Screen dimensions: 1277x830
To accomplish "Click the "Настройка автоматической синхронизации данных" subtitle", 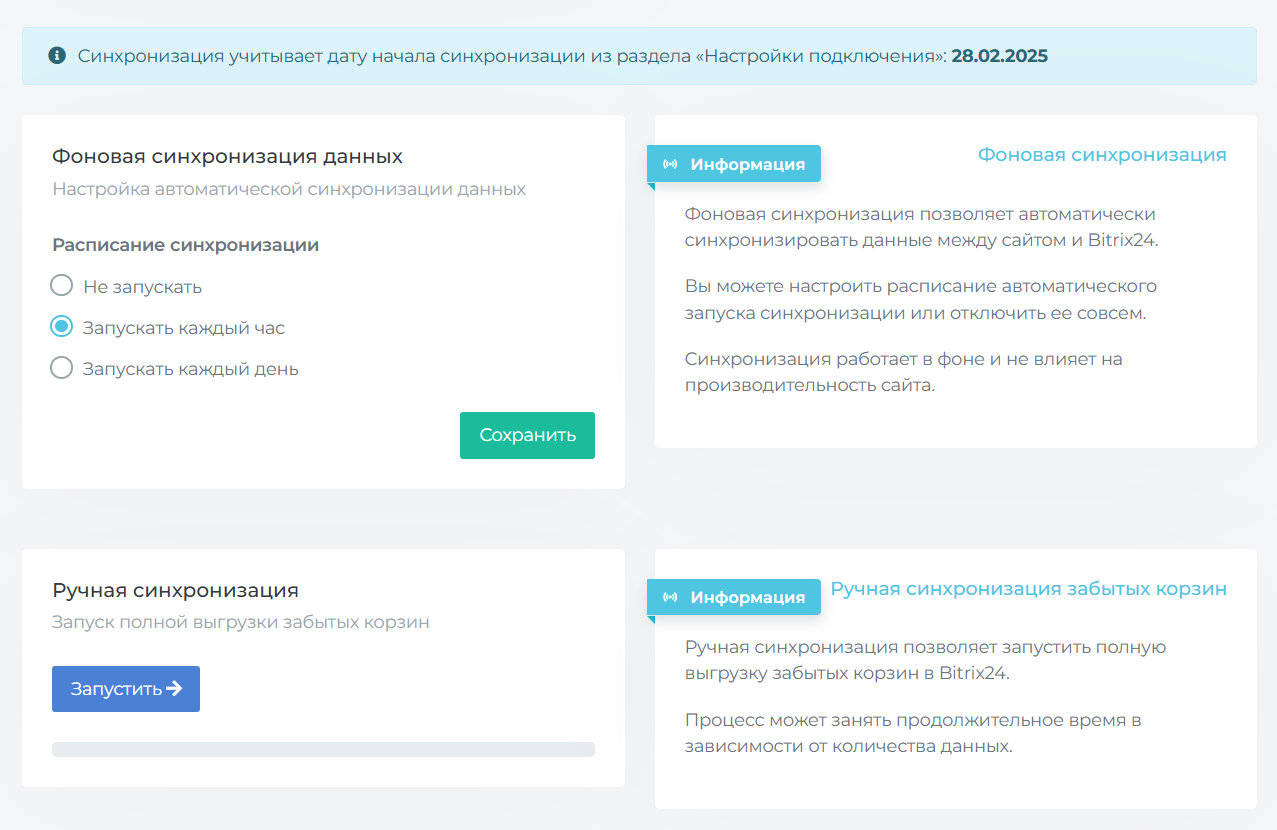I will coord(288,189).
